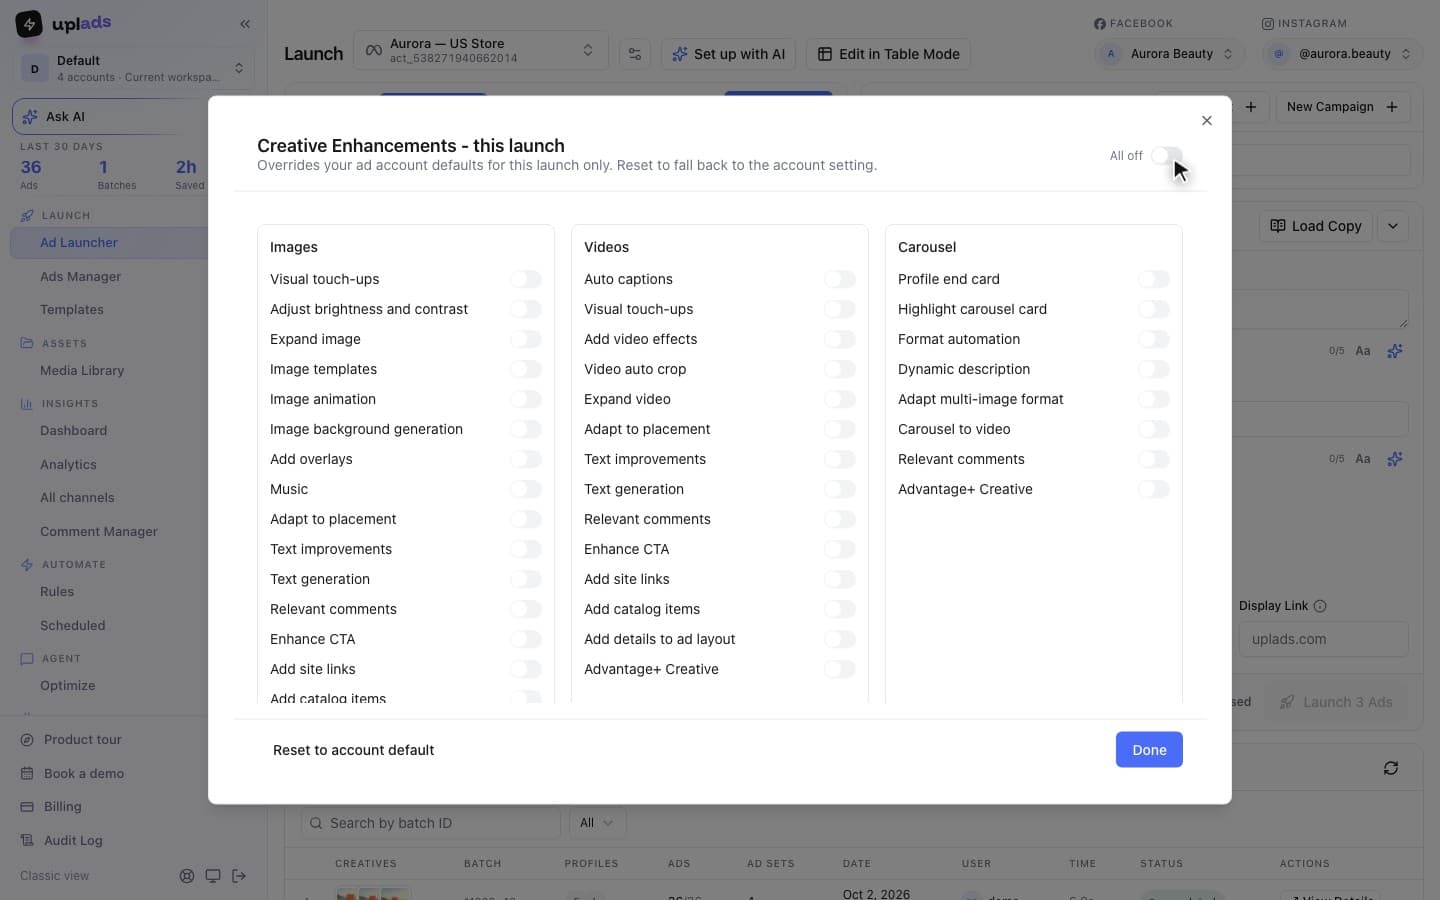Click the New Campaign button

pos(1343,107)
